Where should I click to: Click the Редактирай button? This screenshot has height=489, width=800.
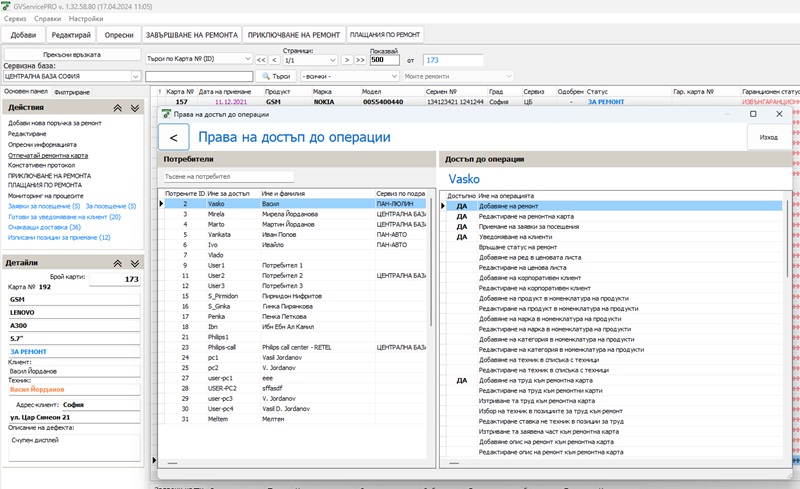(71, 35)
